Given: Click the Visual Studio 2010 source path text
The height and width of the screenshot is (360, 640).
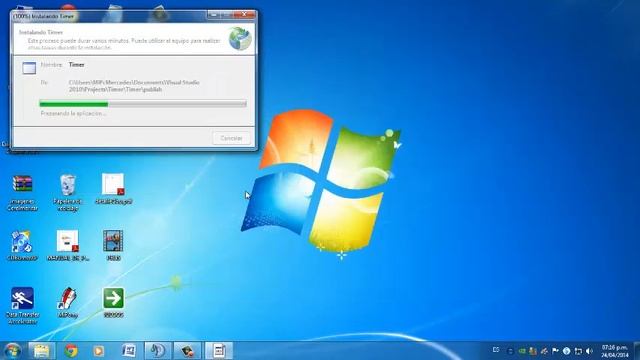Looking at the screenshot, I should coord(134,86).
